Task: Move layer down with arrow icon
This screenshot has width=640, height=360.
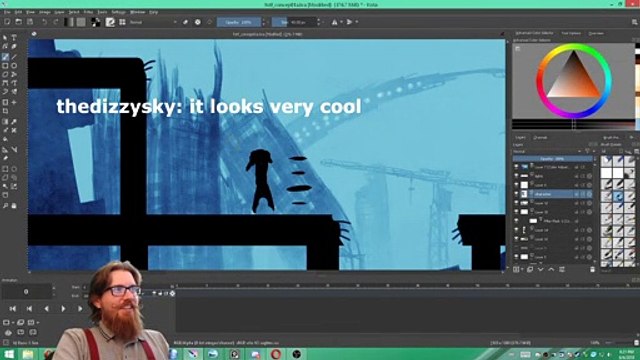Action: click(x=541, y=269)
